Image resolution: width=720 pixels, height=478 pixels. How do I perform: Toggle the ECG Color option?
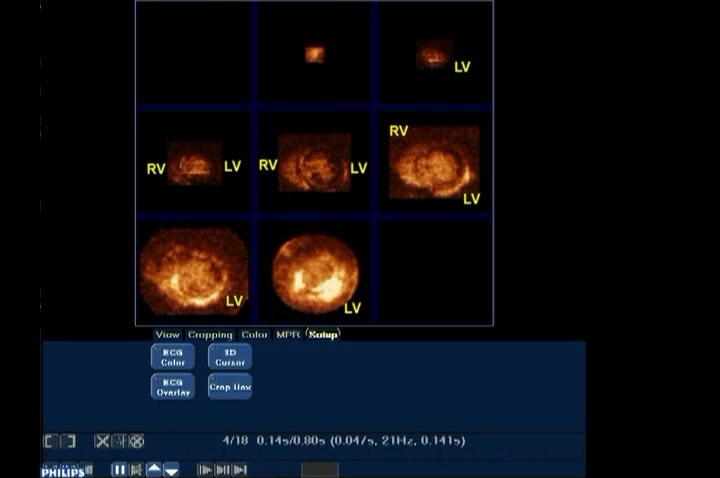172,357
